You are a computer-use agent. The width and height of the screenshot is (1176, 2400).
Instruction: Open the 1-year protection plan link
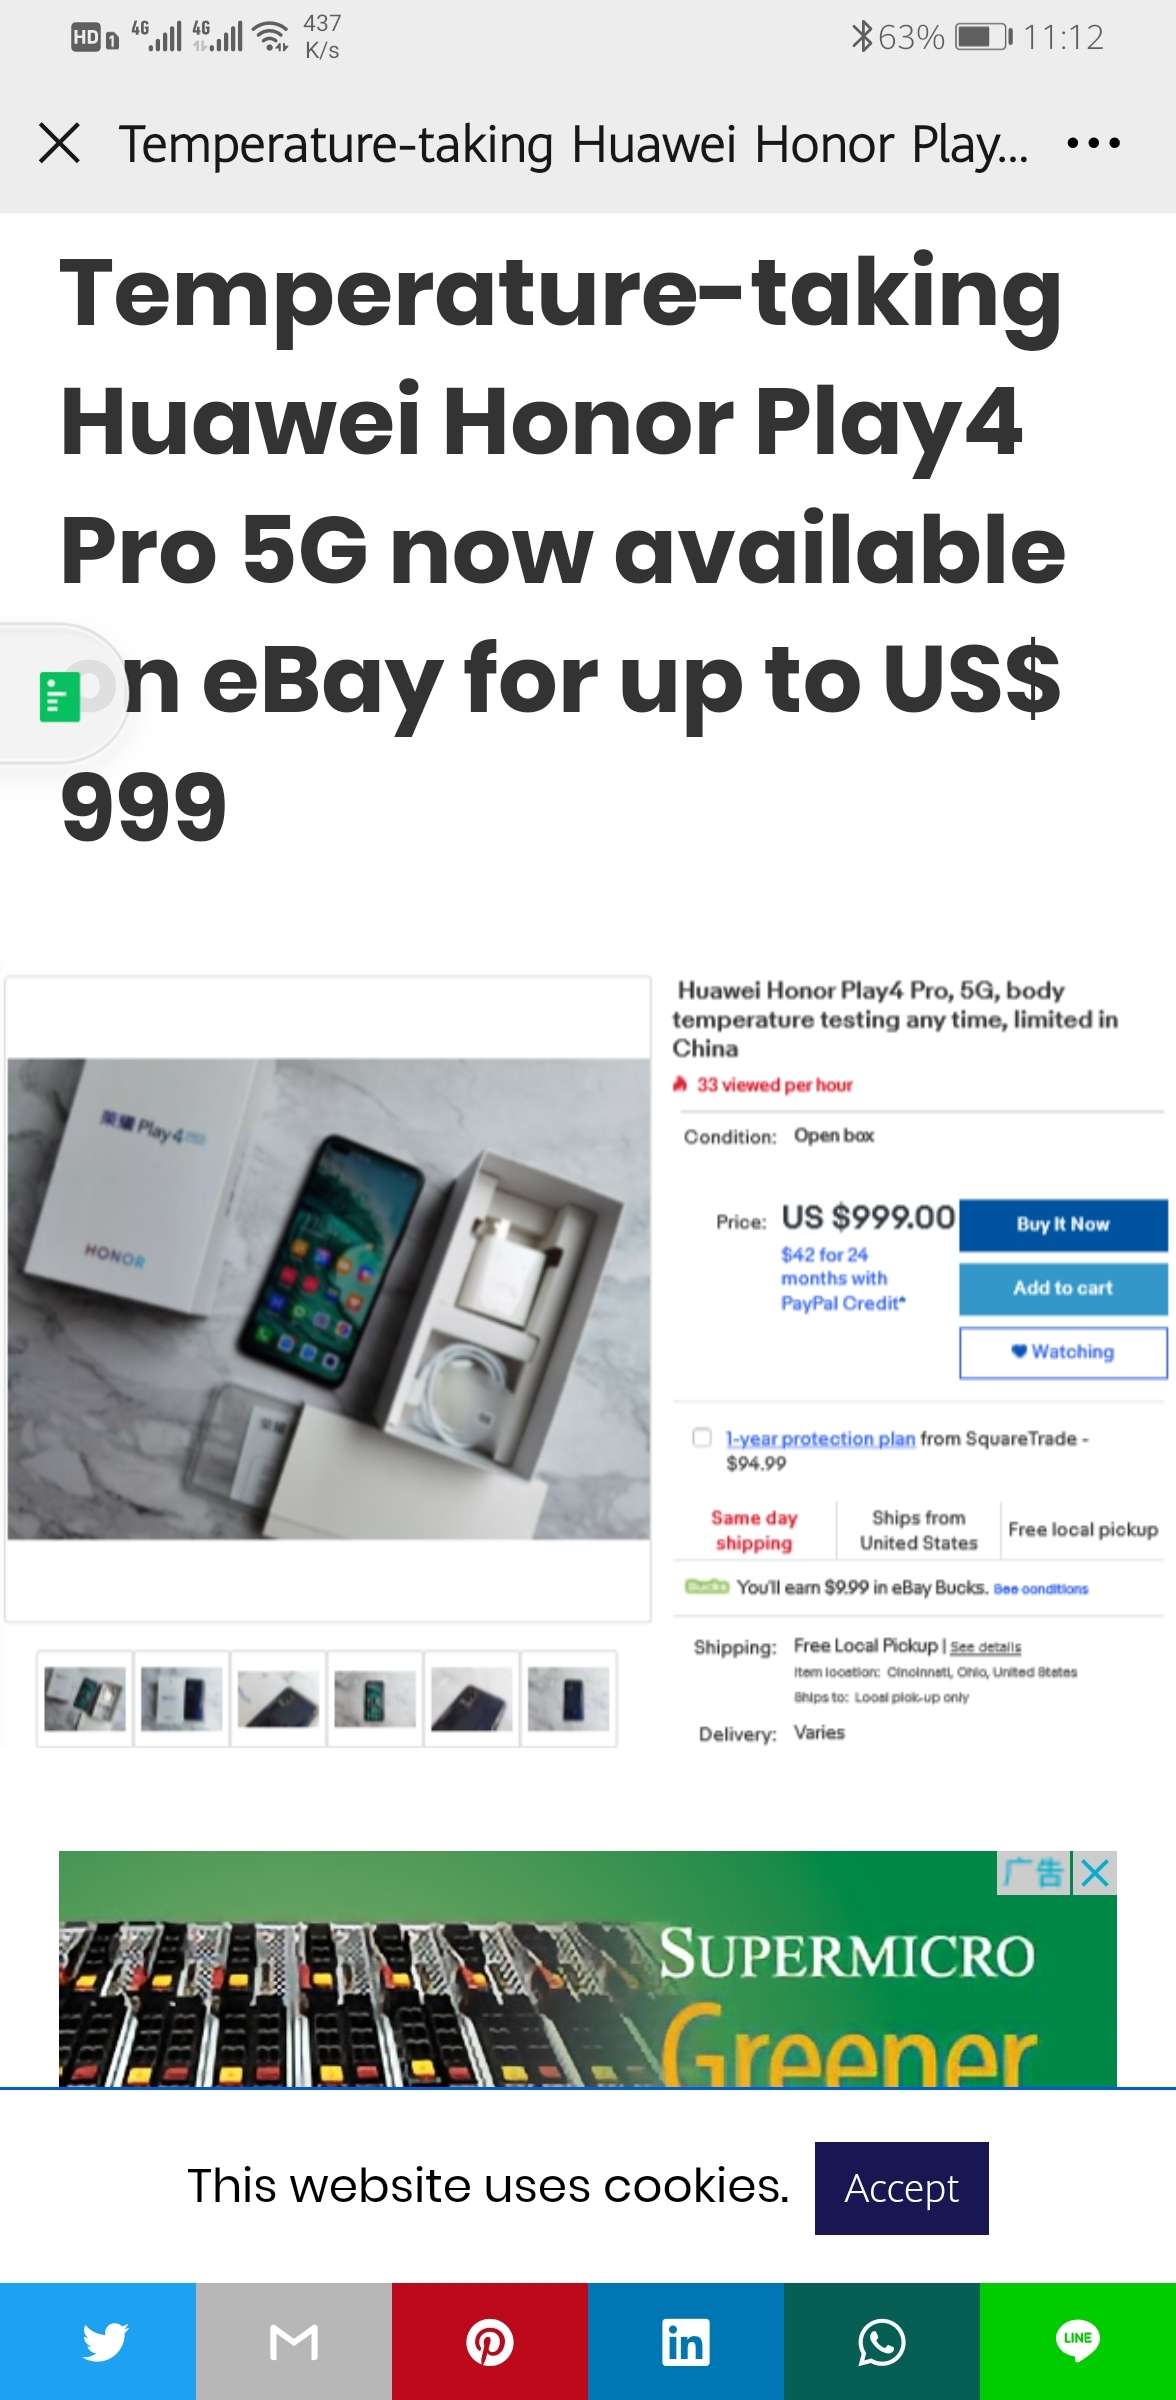(x=820, y=1438)
